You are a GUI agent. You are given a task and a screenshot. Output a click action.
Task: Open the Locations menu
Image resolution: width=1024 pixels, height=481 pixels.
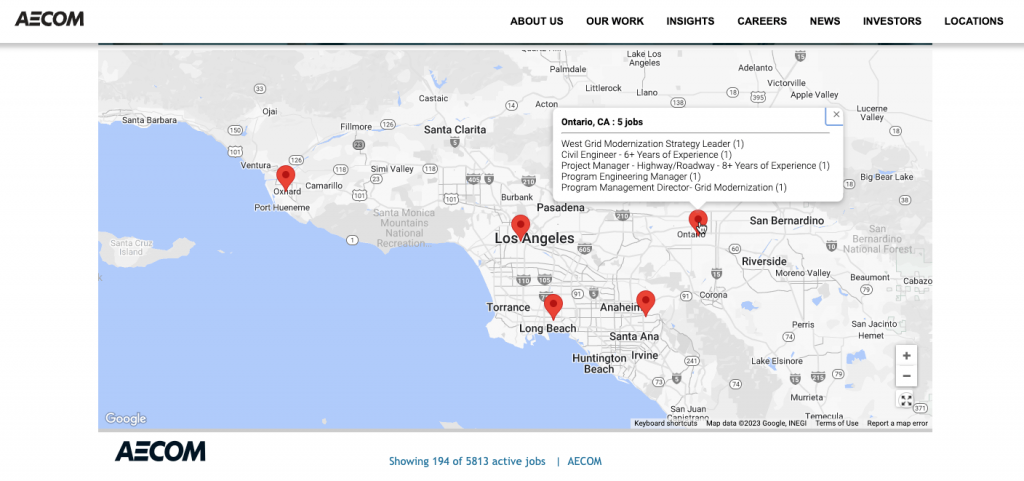[x=974, y=21]
